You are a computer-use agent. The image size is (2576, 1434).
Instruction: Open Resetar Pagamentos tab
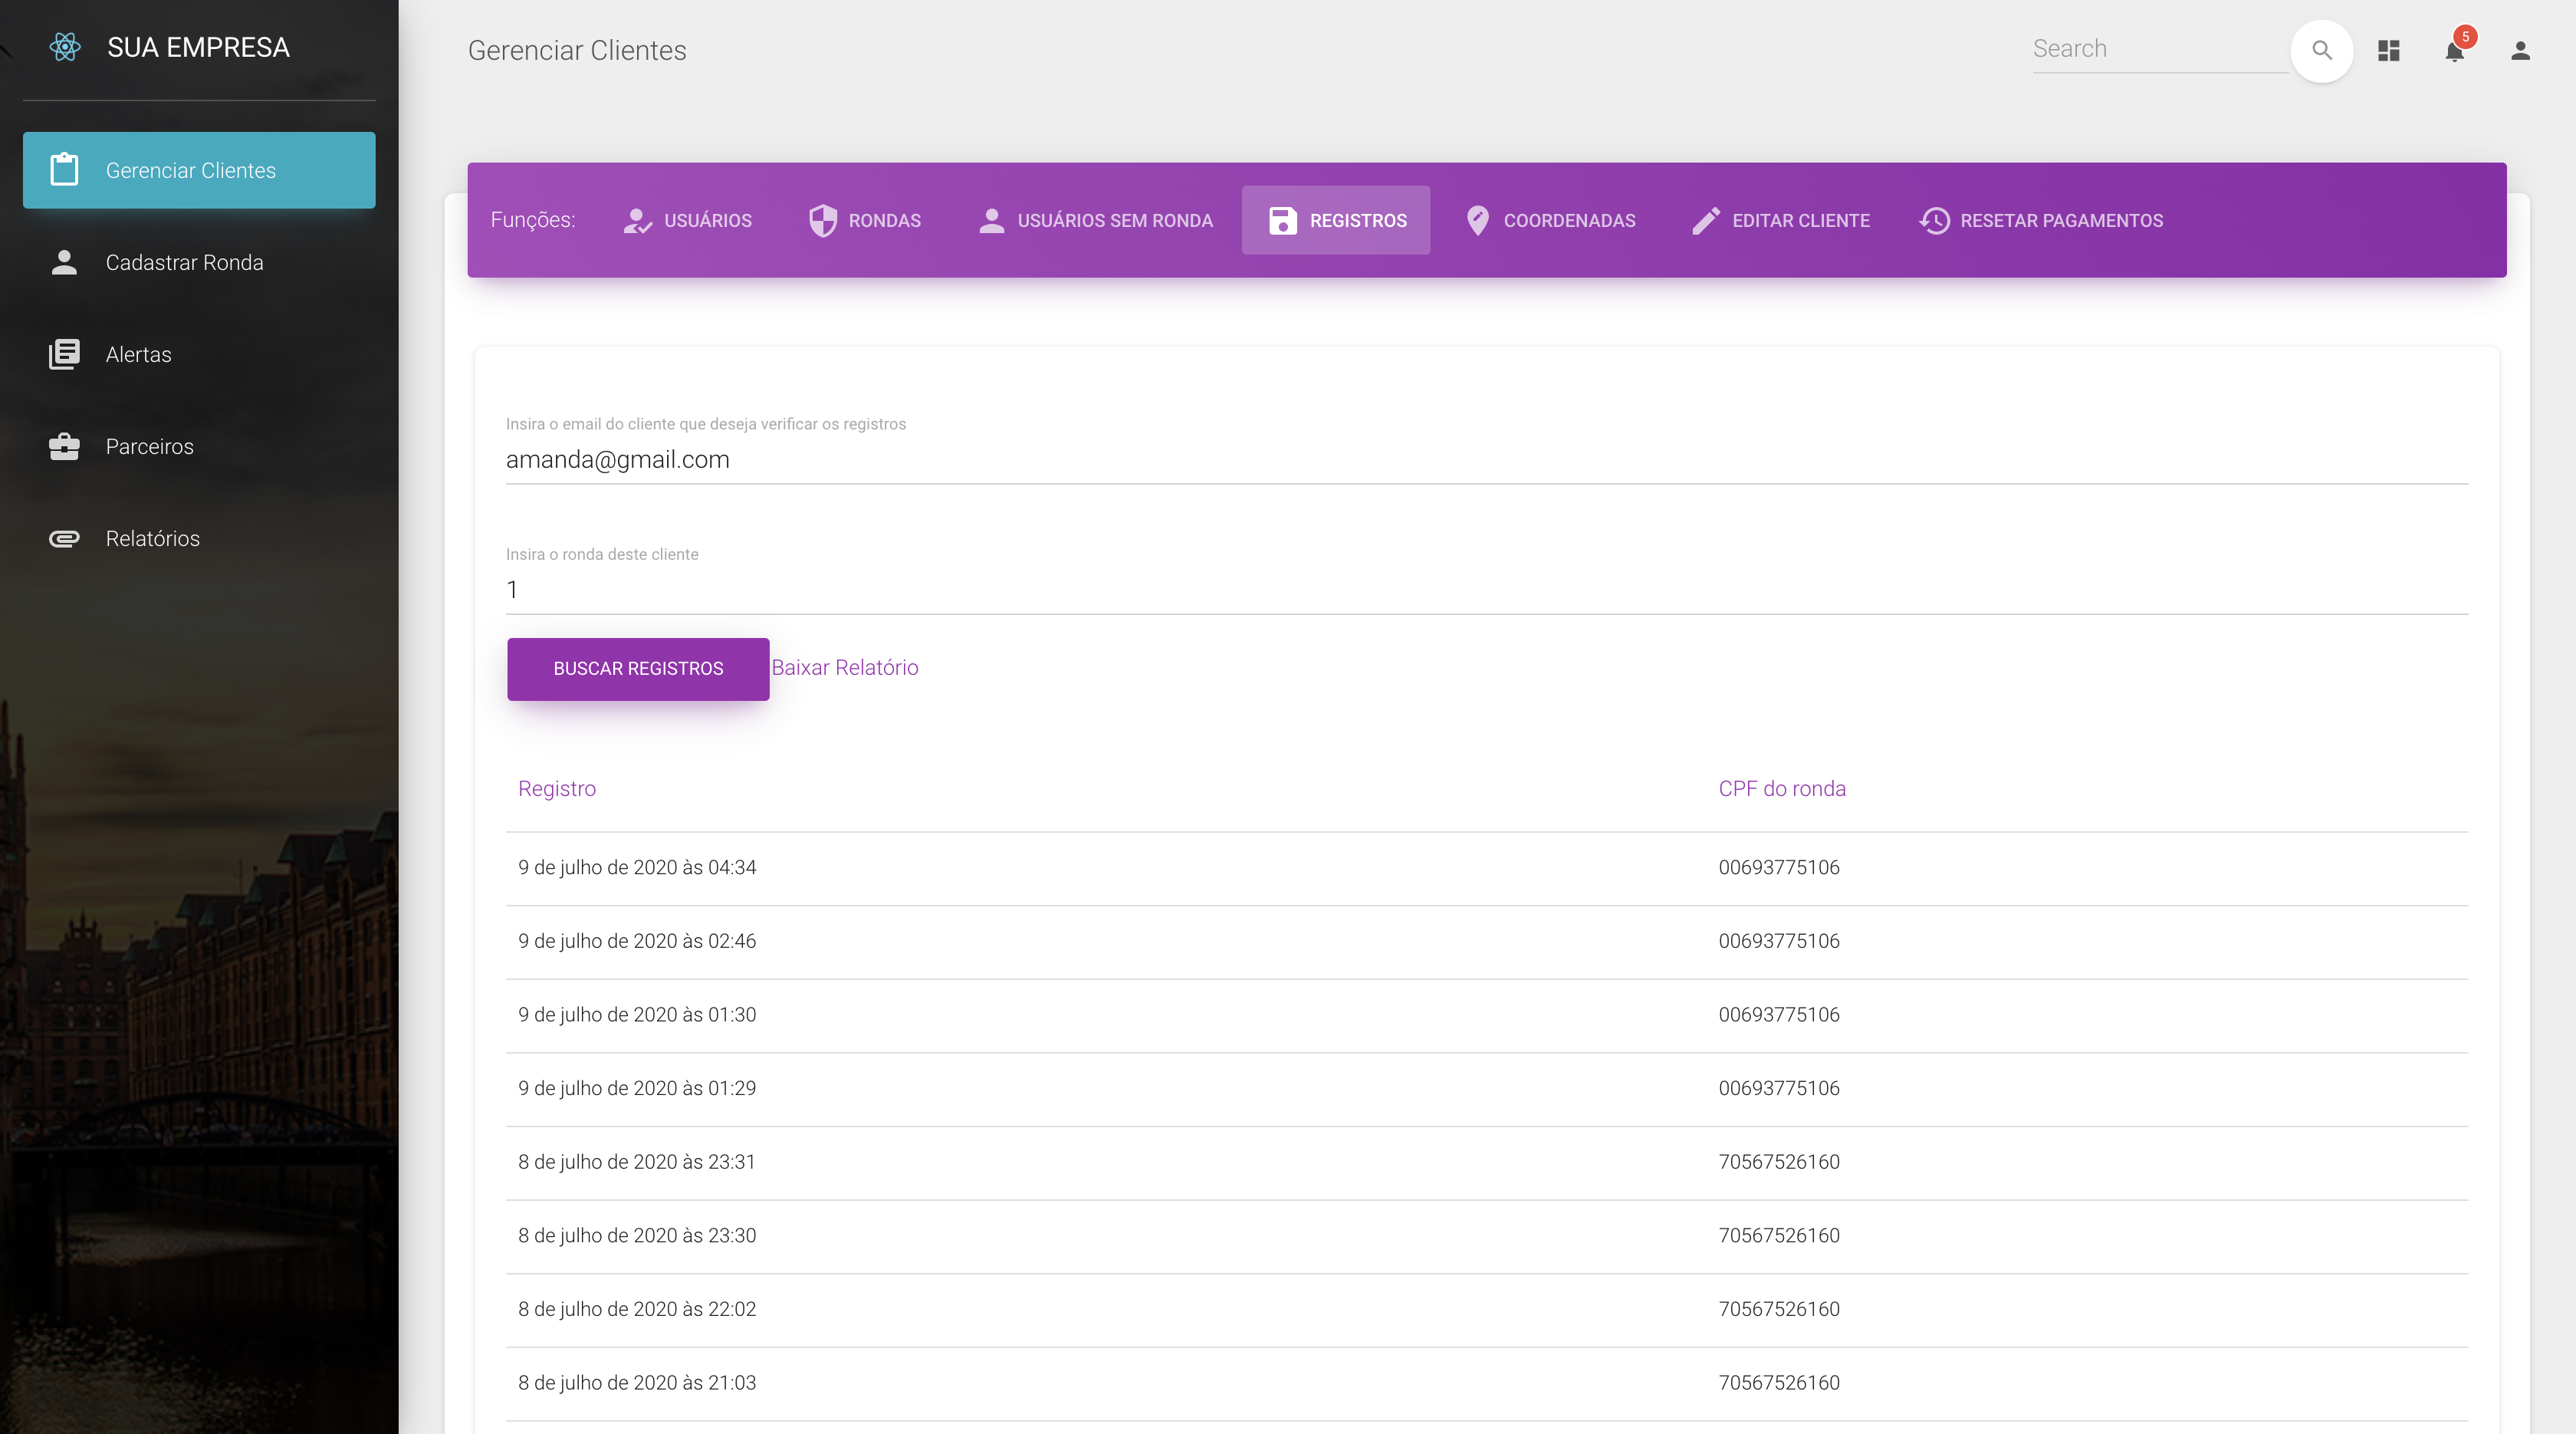(2041, 220)
